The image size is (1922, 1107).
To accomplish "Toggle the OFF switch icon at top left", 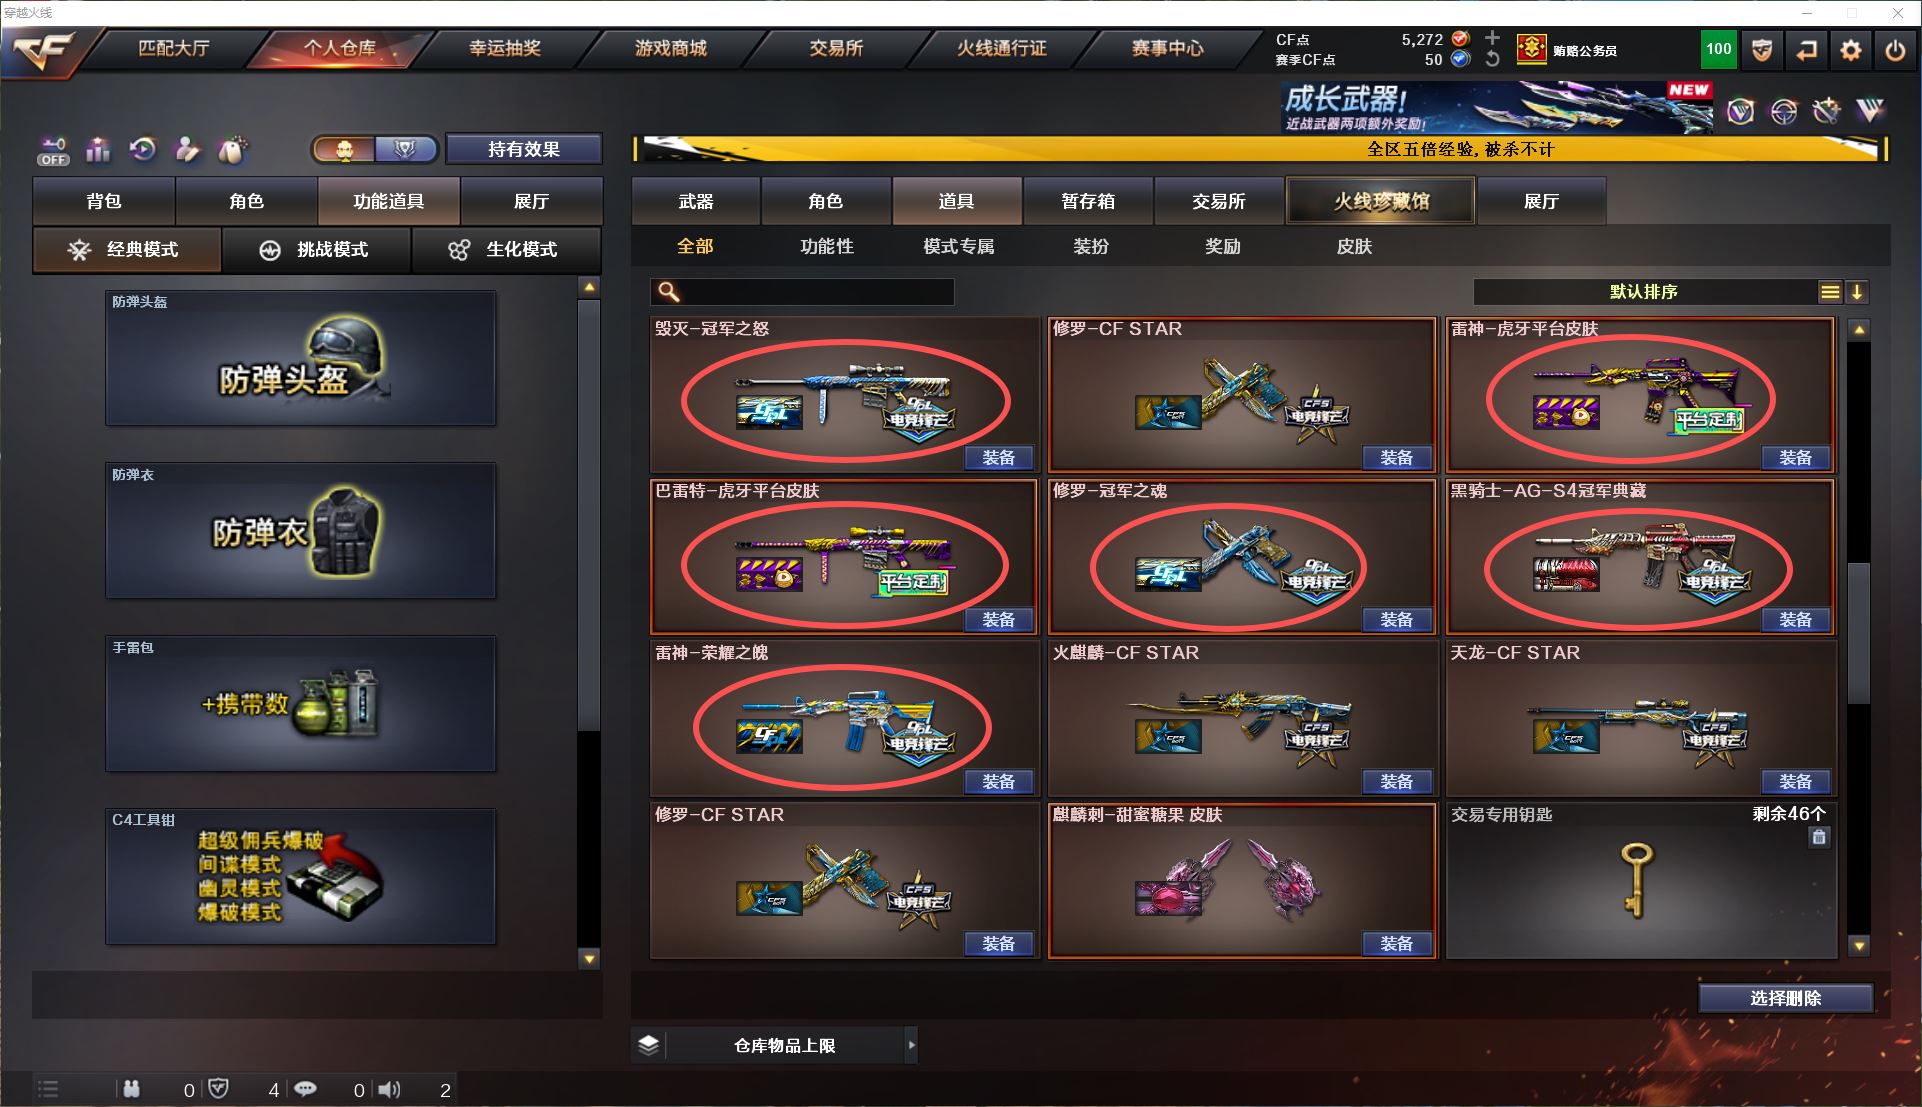I will 54,151.
